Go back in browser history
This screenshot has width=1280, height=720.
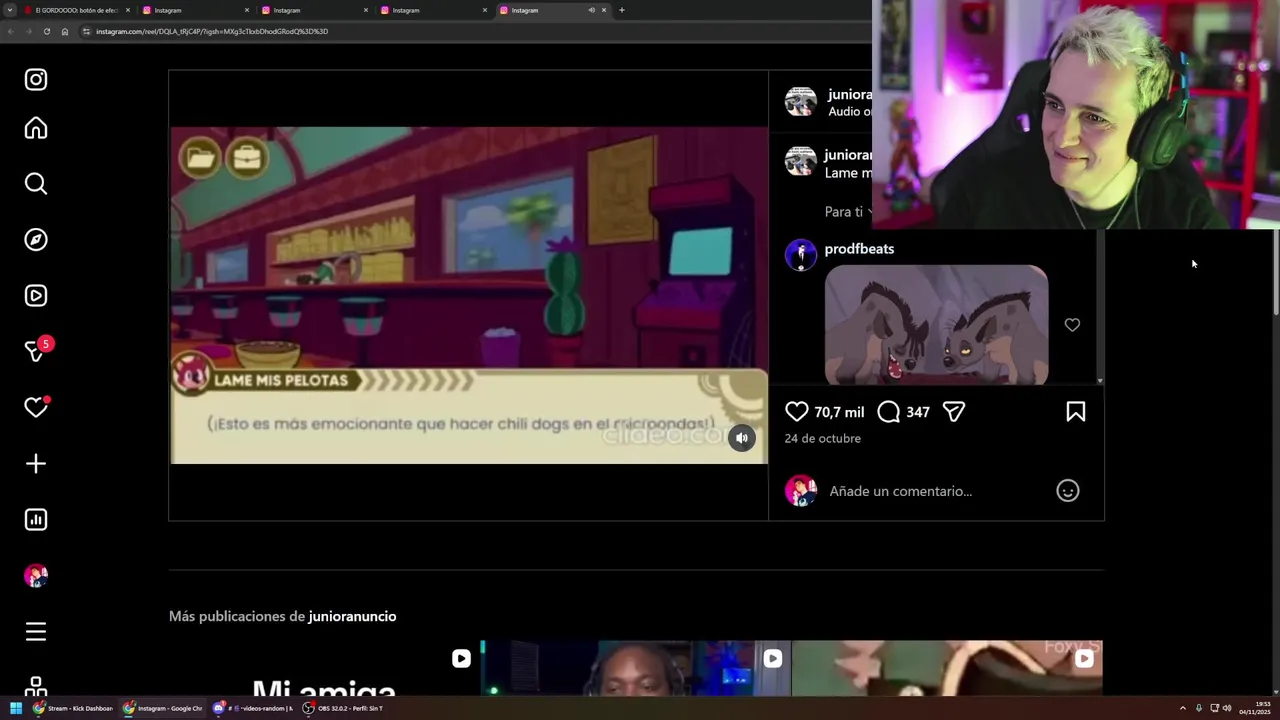pos(10,31)
